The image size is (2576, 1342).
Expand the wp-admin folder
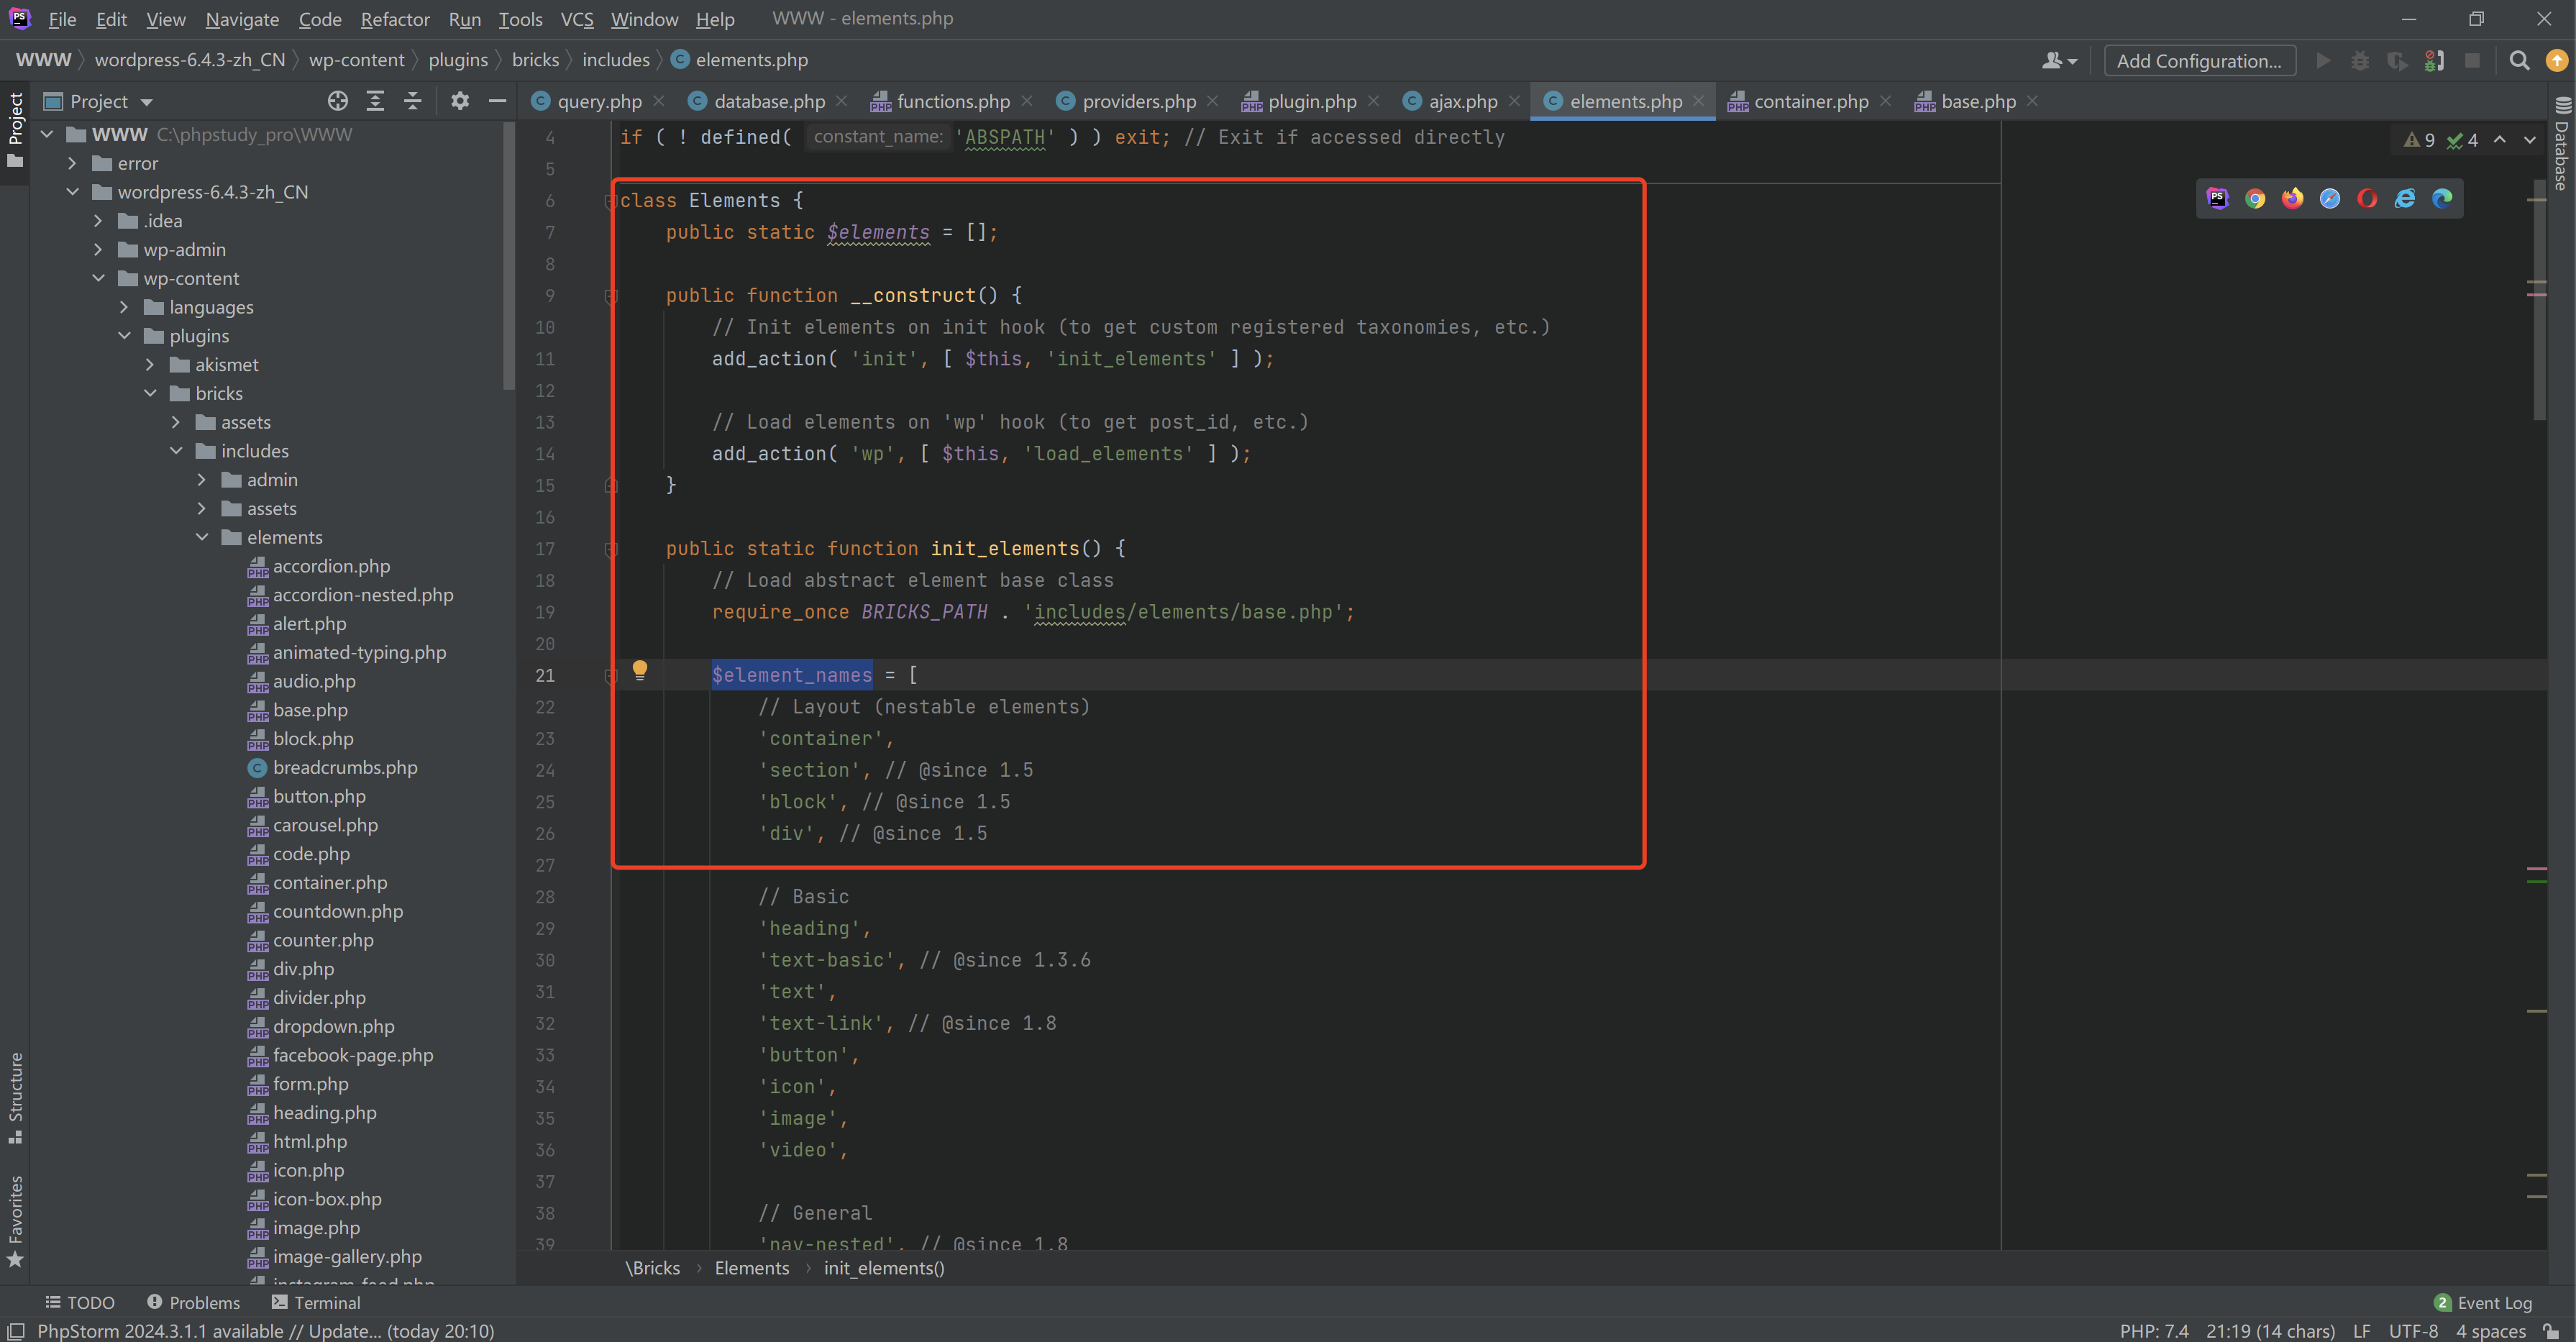pos(98,249)
